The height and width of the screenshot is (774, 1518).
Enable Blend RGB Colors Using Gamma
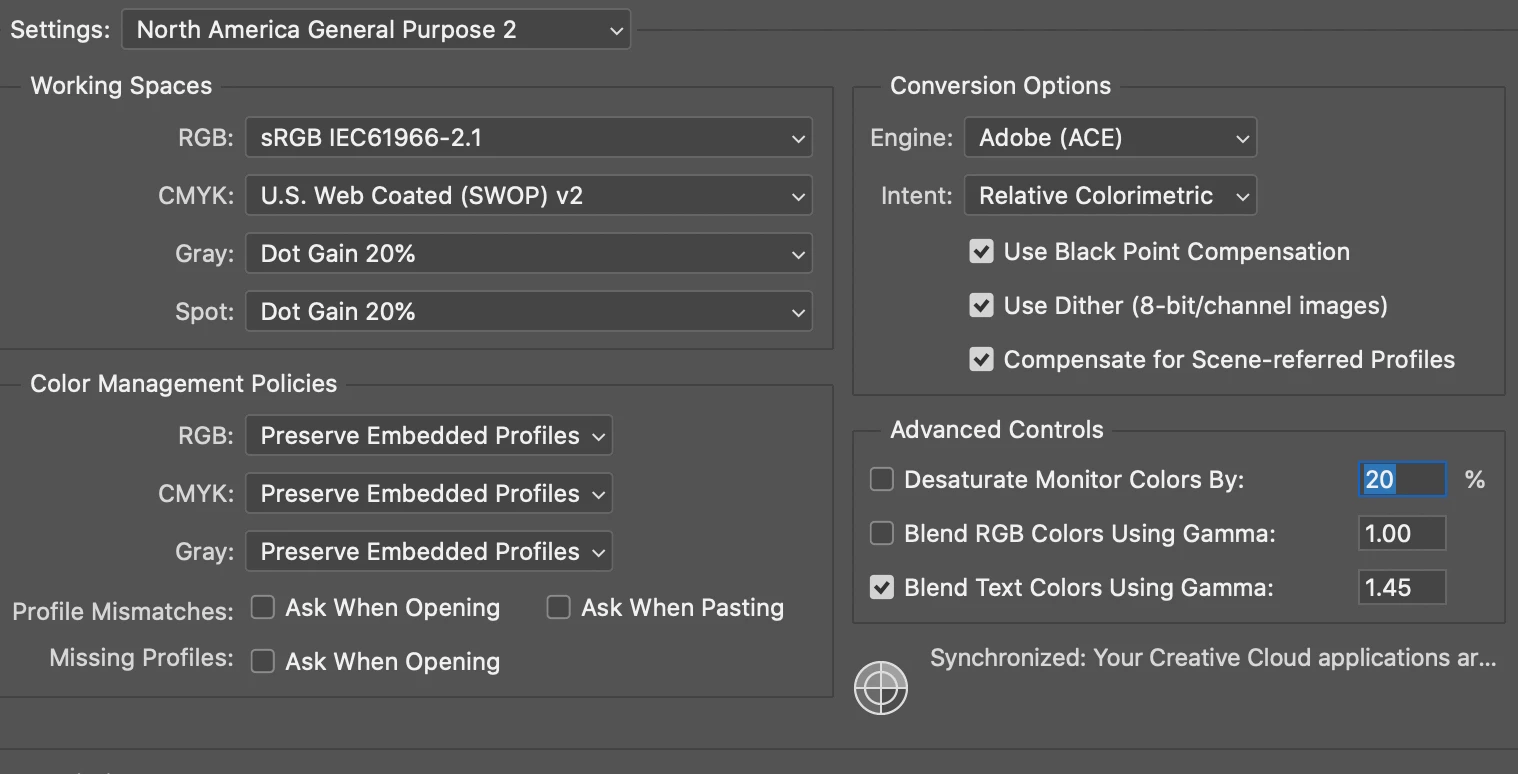point(881,534)
